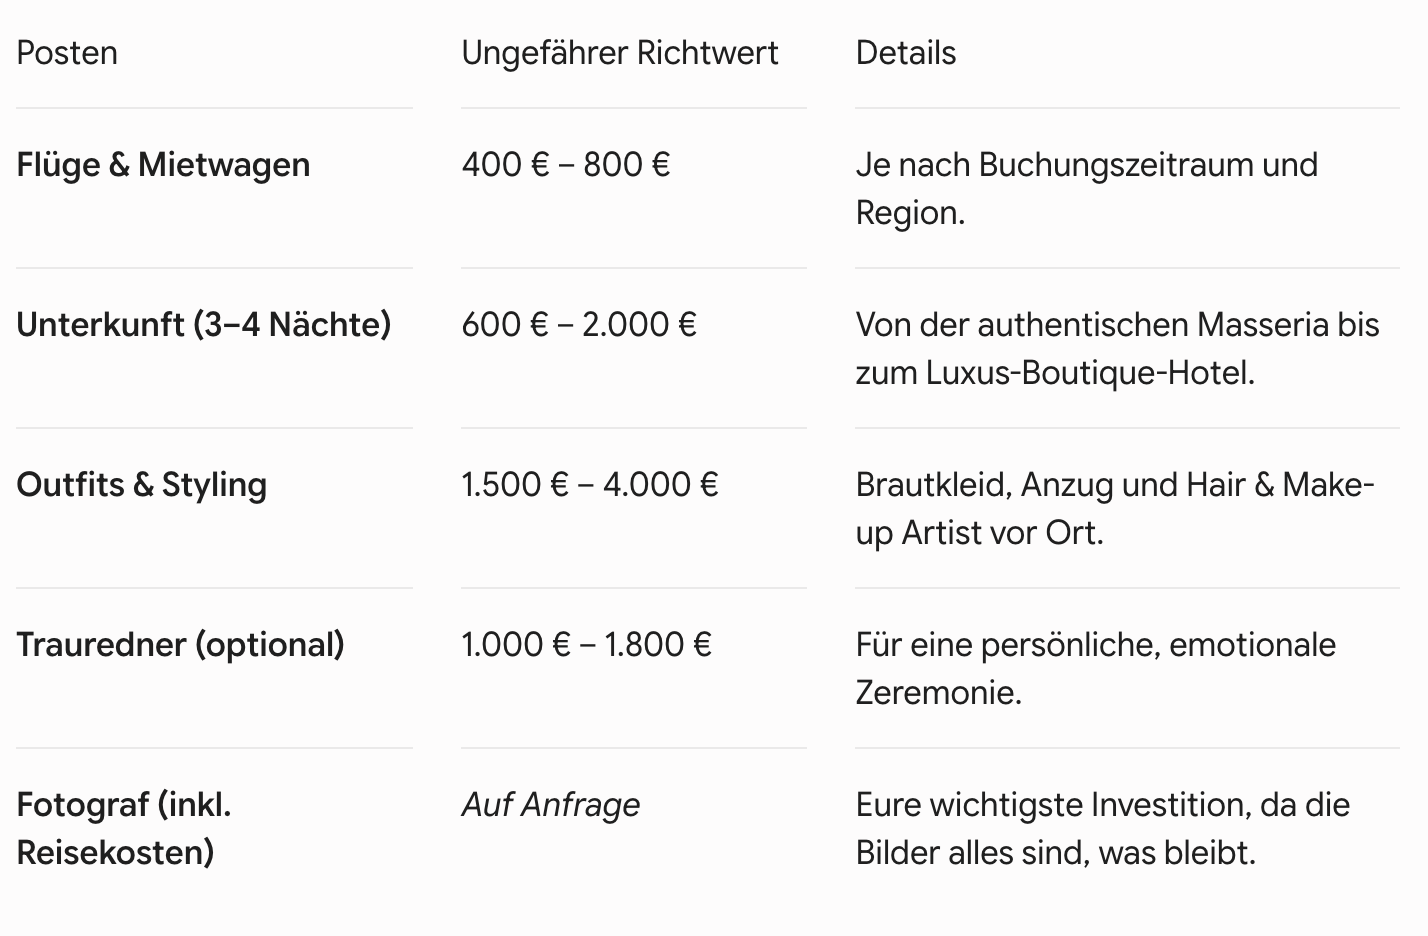Screen dimensions: 1428x936
Task: Click the Luxus-Boutique-Hotel text line
Action: (1055, 373)
